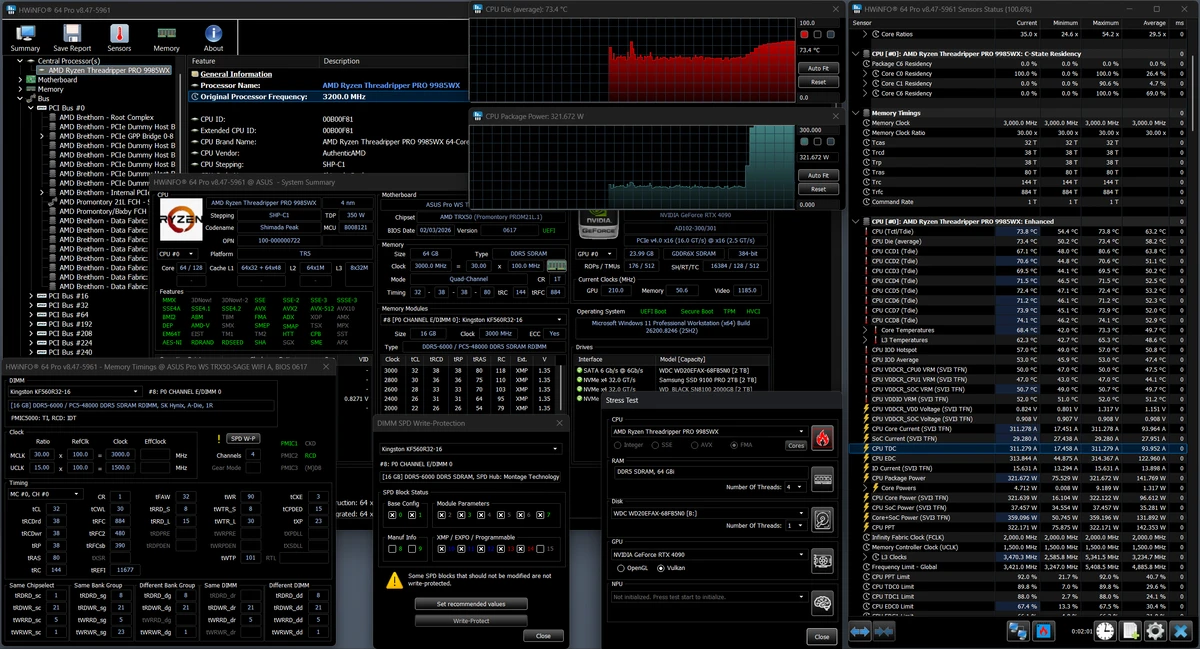Open the MC #0, CH #0 timing dropdown
Image resolution: width=1200 pixels, height=649 pixels.
tap(46, 494)
